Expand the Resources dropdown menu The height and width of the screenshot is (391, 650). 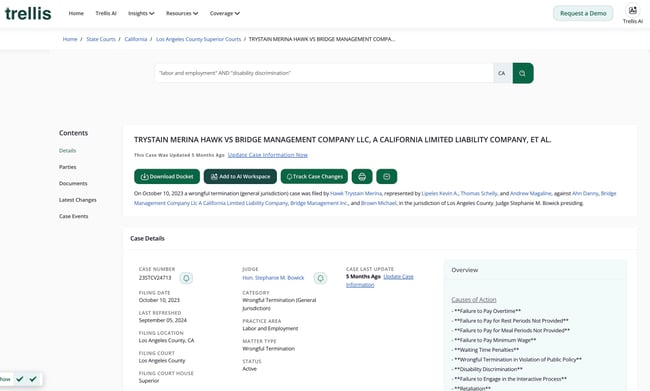click(182, 13)
